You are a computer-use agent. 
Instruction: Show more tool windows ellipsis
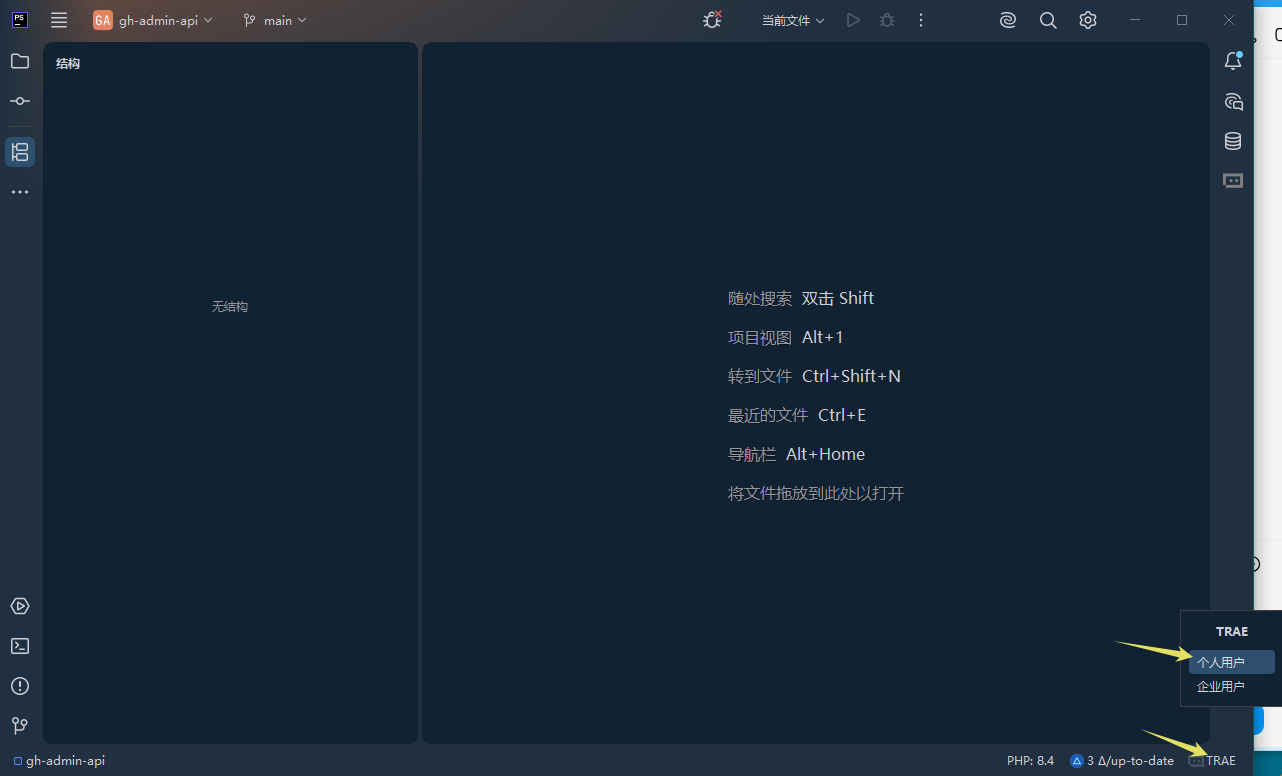coord(20,192)
